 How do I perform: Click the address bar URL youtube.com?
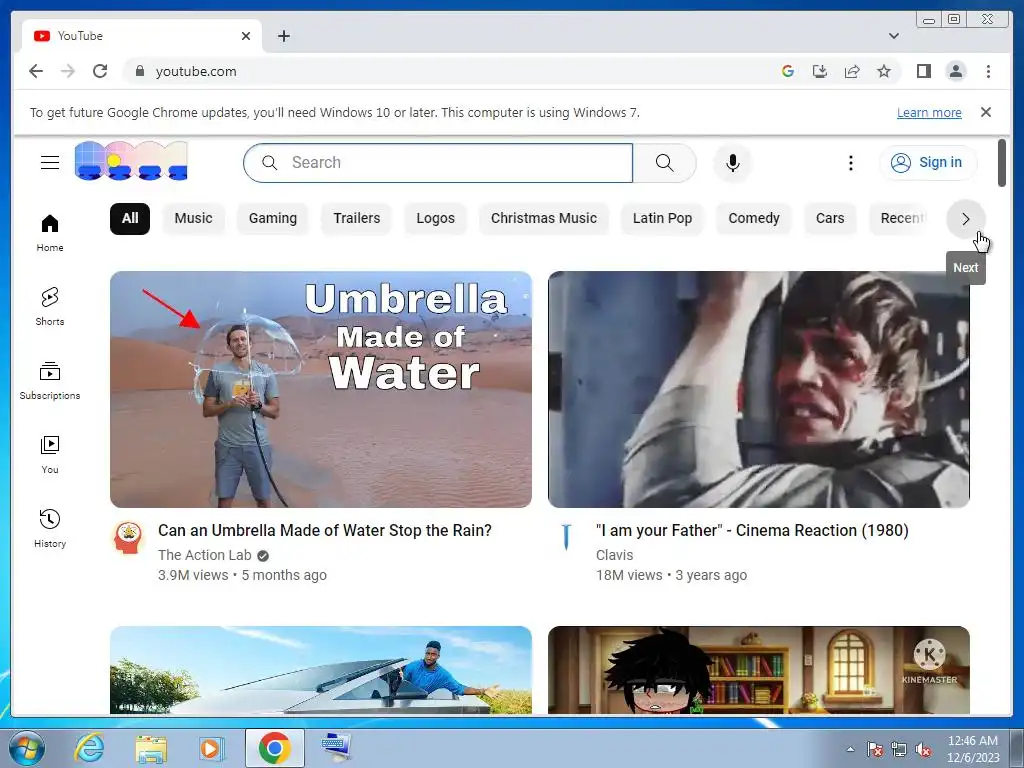(196, 71)
